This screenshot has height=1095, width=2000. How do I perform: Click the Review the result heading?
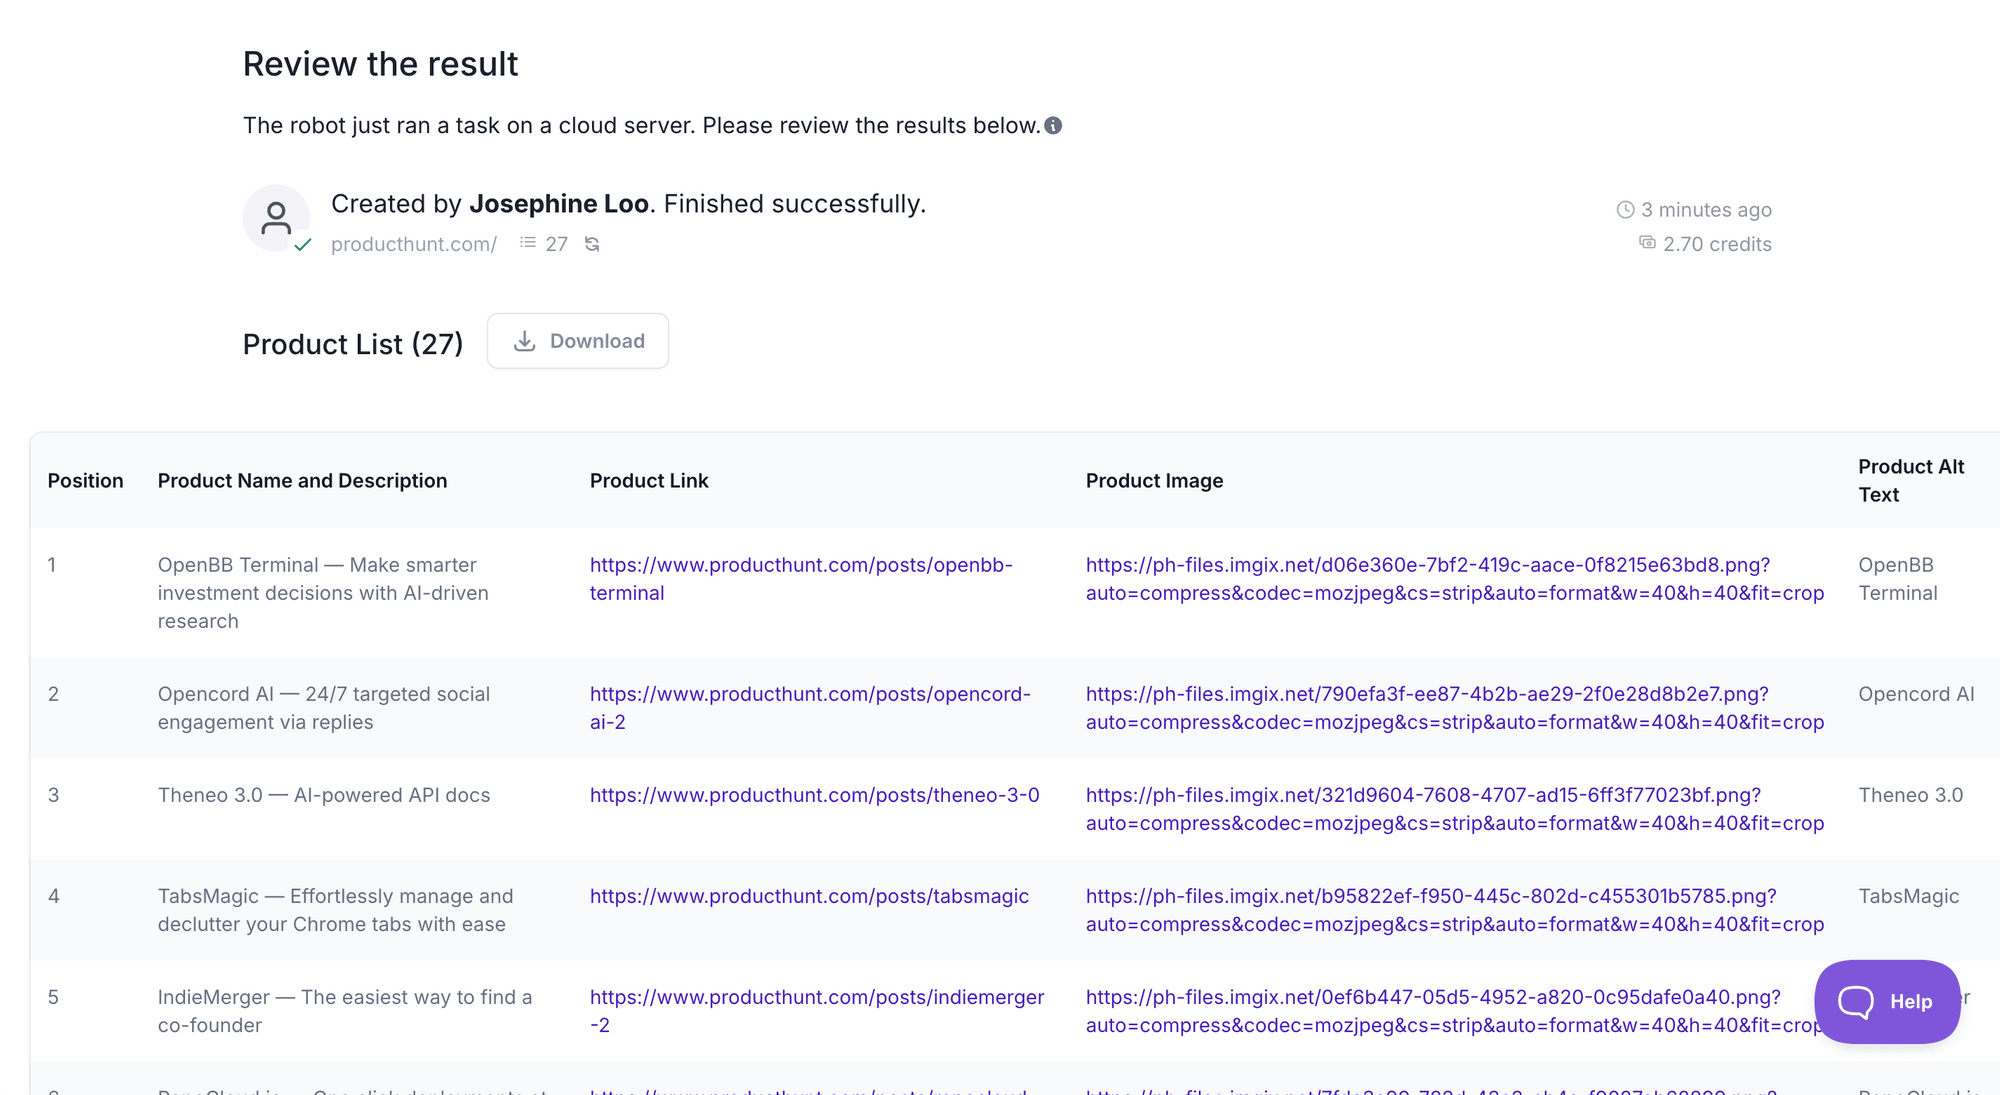[x=380, y=64]
